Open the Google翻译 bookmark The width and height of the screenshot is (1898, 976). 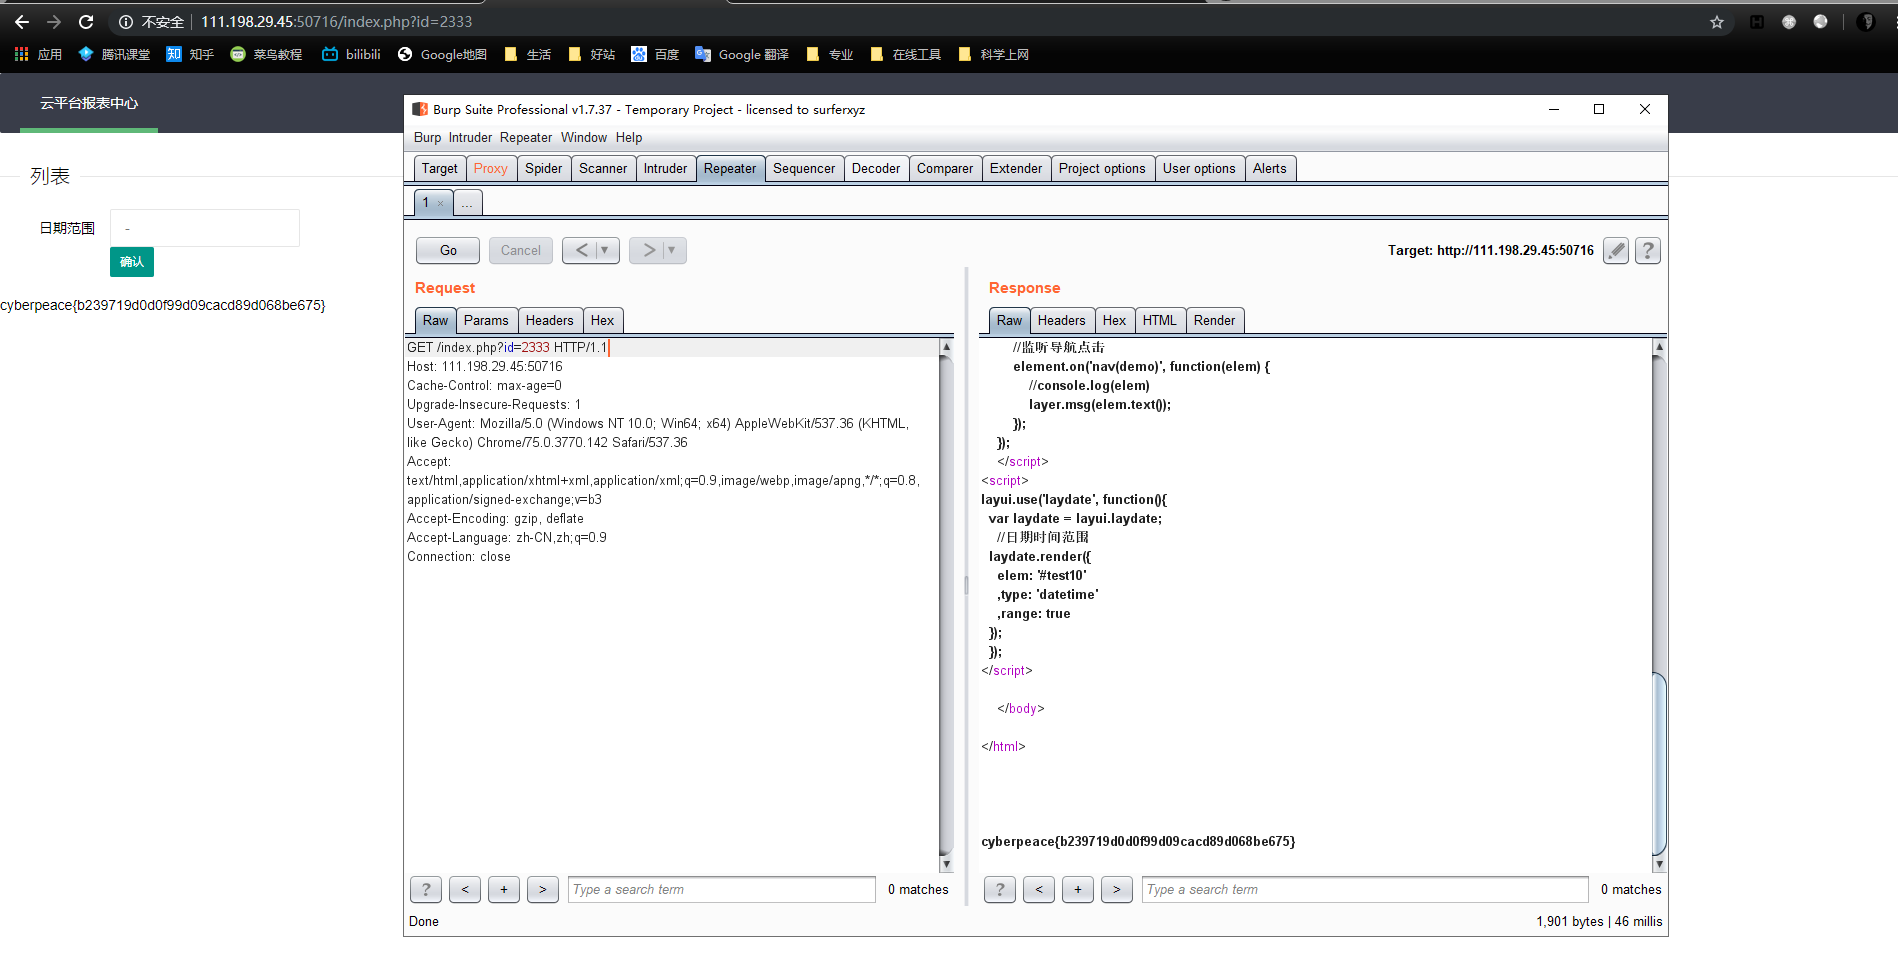point(742,54)
